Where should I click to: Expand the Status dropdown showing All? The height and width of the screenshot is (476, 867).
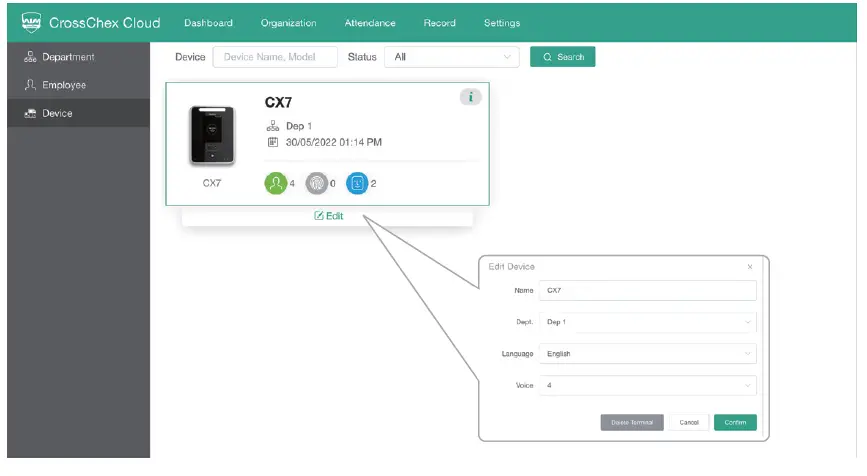(452, 57)
